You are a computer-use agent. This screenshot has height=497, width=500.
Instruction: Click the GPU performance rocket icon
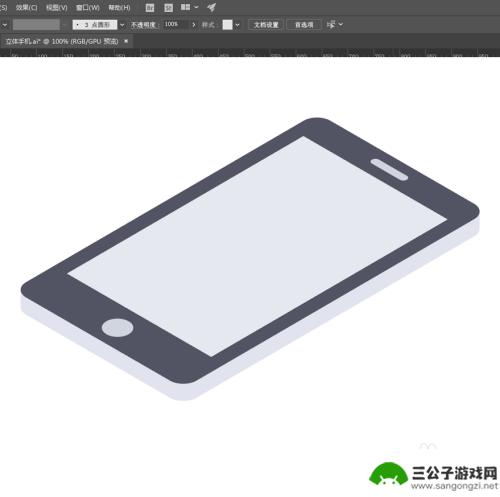point(211,7)
